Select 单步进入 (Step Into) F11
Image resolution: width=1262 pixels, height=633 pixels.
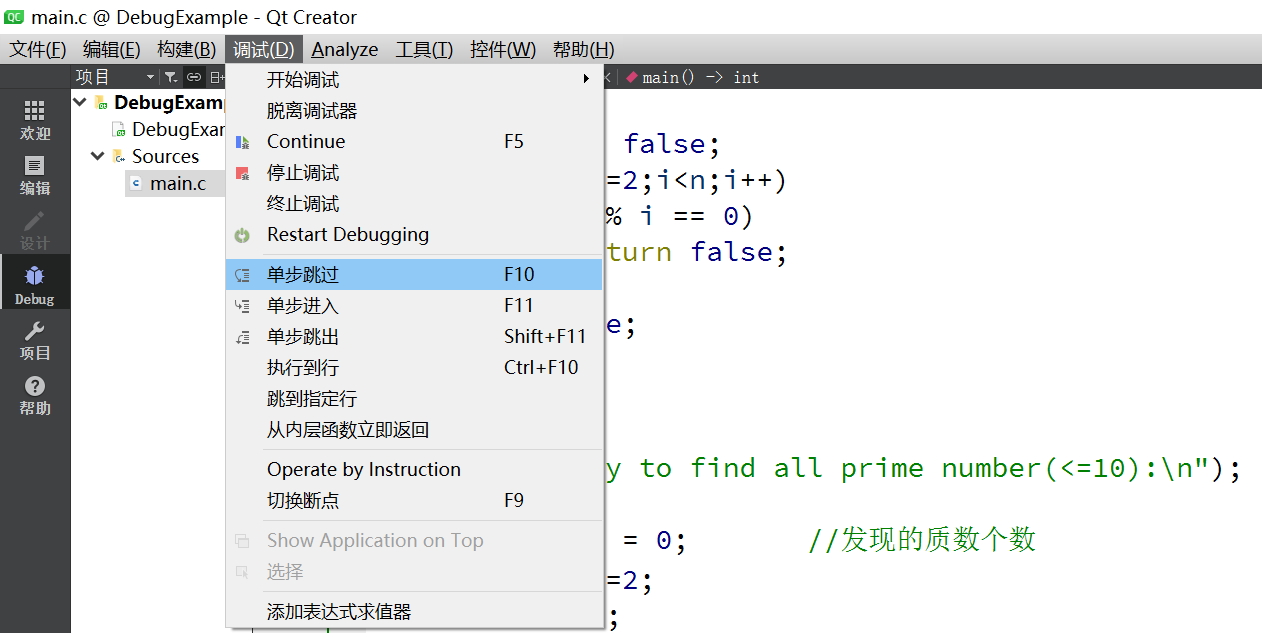point(303,306)
